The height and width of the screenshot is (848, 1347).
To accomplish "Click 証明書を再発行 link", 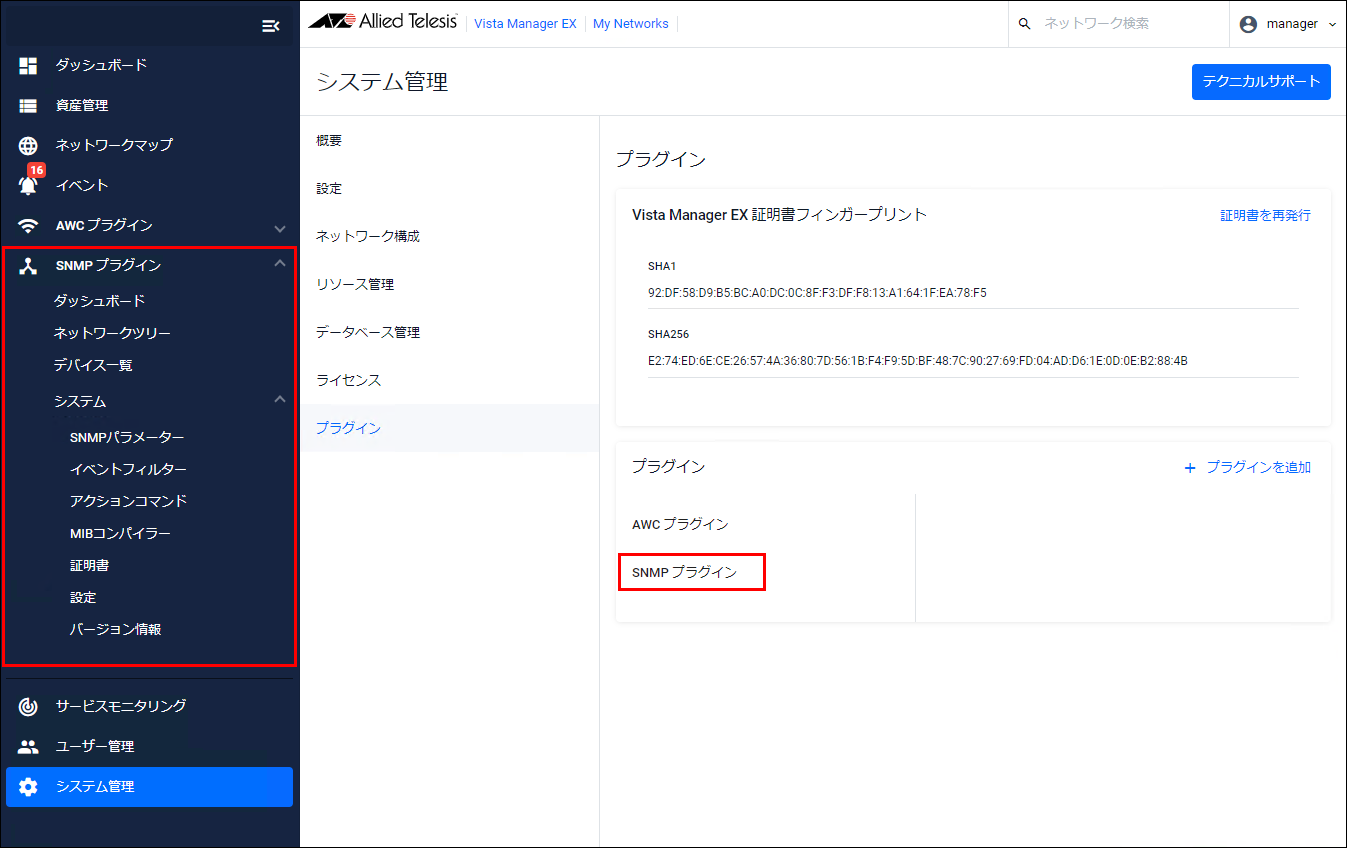I will 1265,215.
